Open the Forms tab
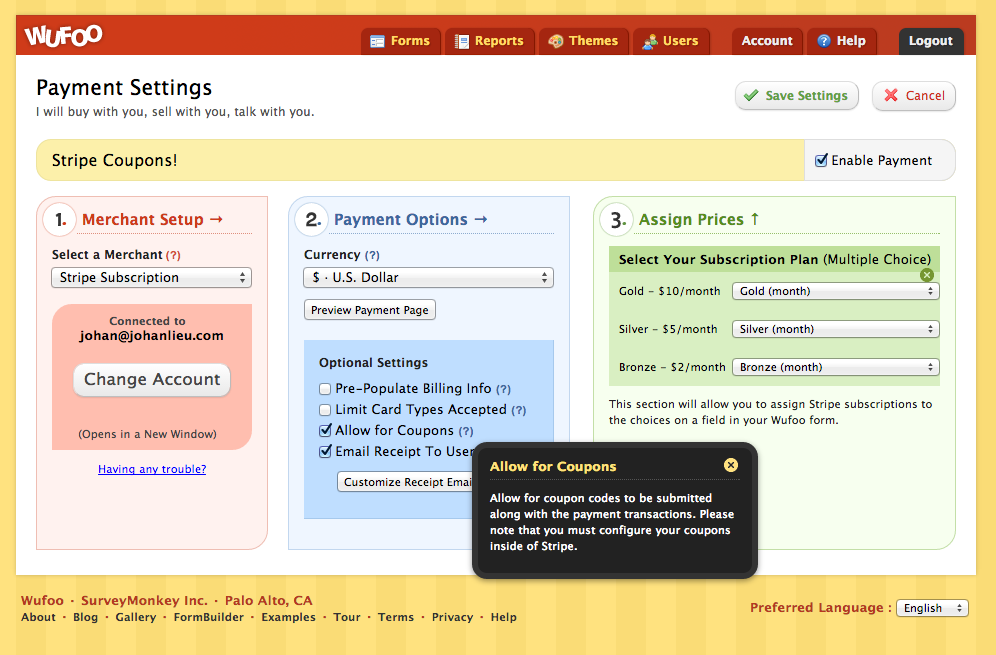The height and width of the screenshot is (655, 996). pyautogui.click(x=401, y=41)
